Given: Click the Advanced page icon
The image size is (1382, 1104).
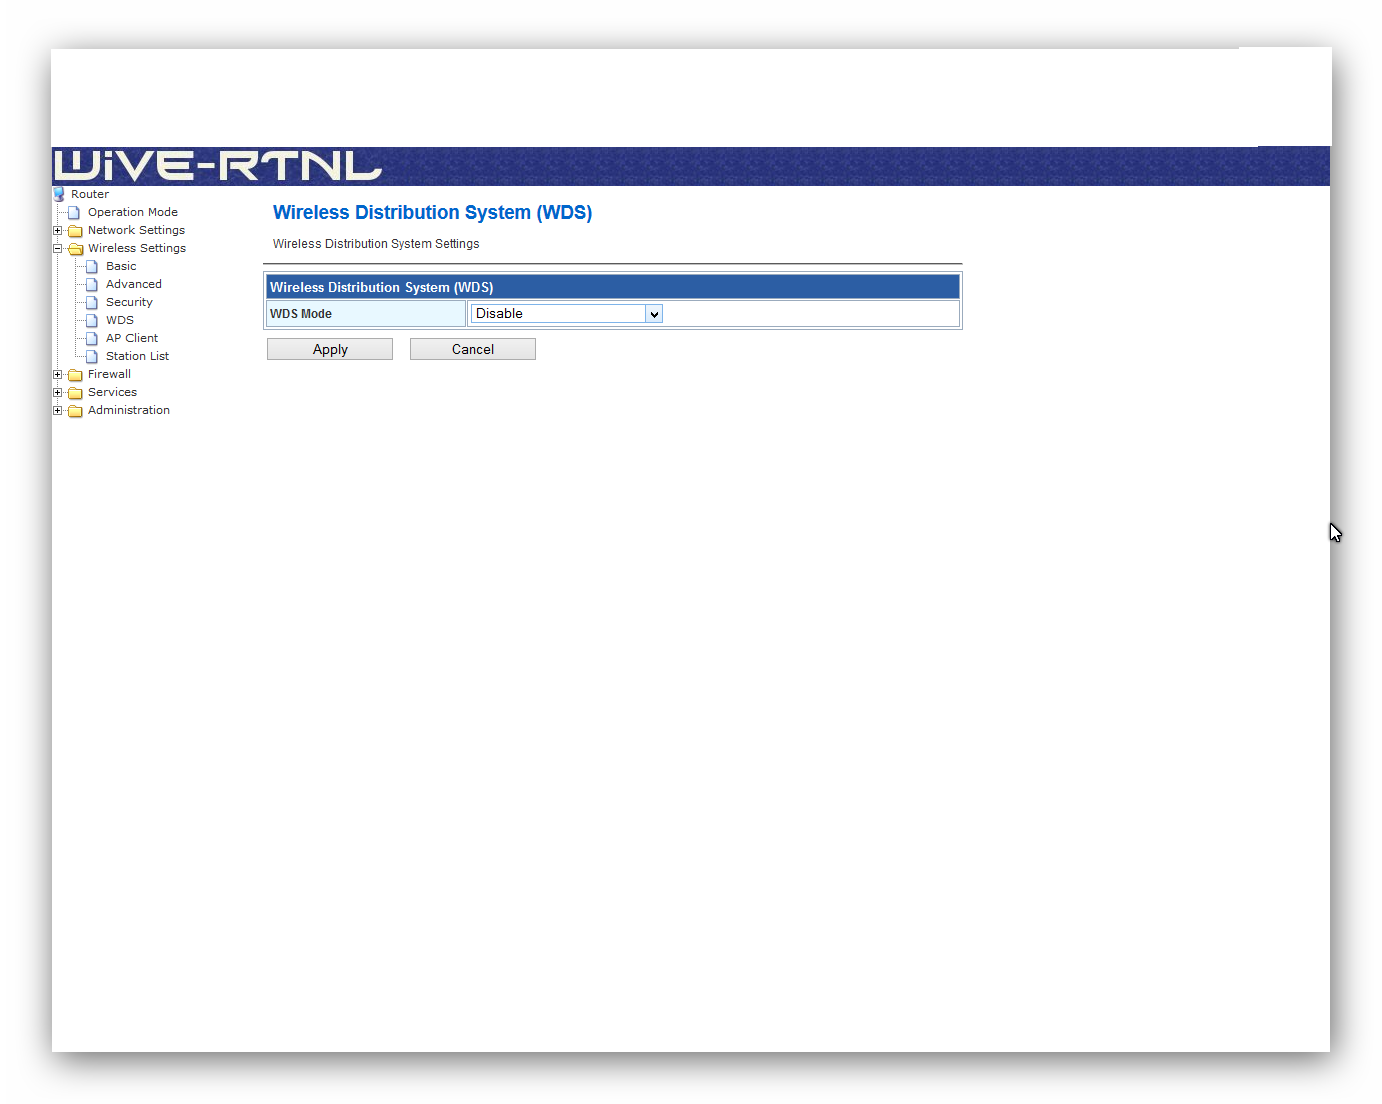Looking at the screenshot, I should (x=92, y=284).
